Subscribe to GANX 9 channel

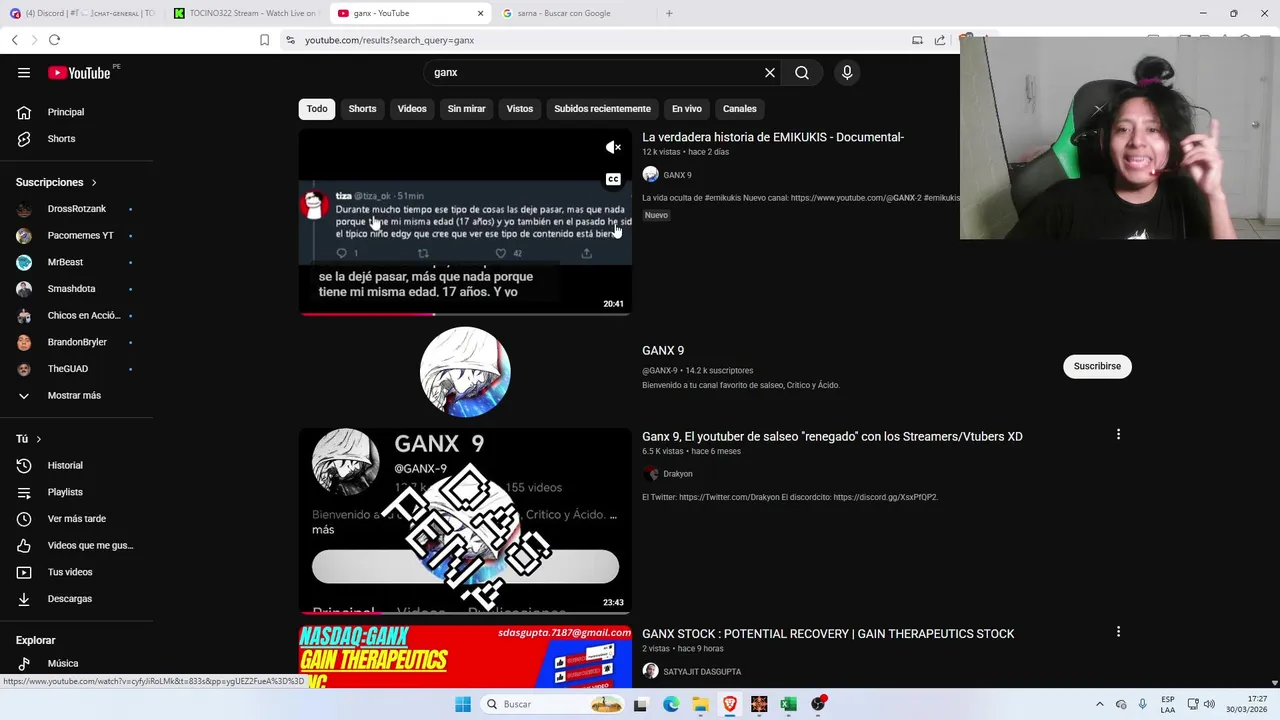point(1097,366)
